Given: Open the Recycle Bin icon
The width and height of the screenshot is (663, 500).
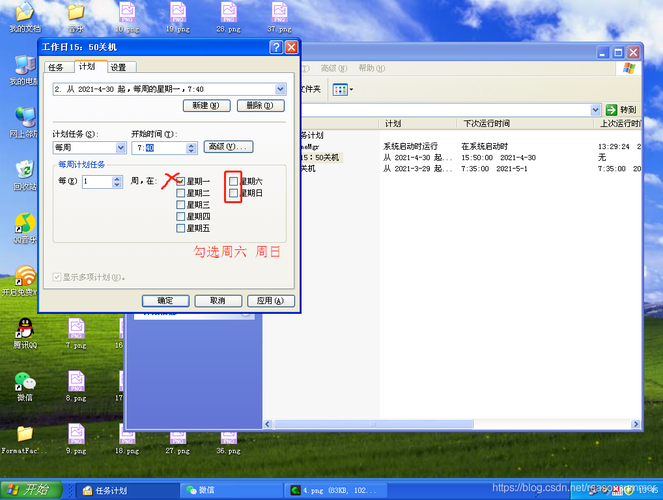Looking at the screenshot, I should (x=24, y=170).
